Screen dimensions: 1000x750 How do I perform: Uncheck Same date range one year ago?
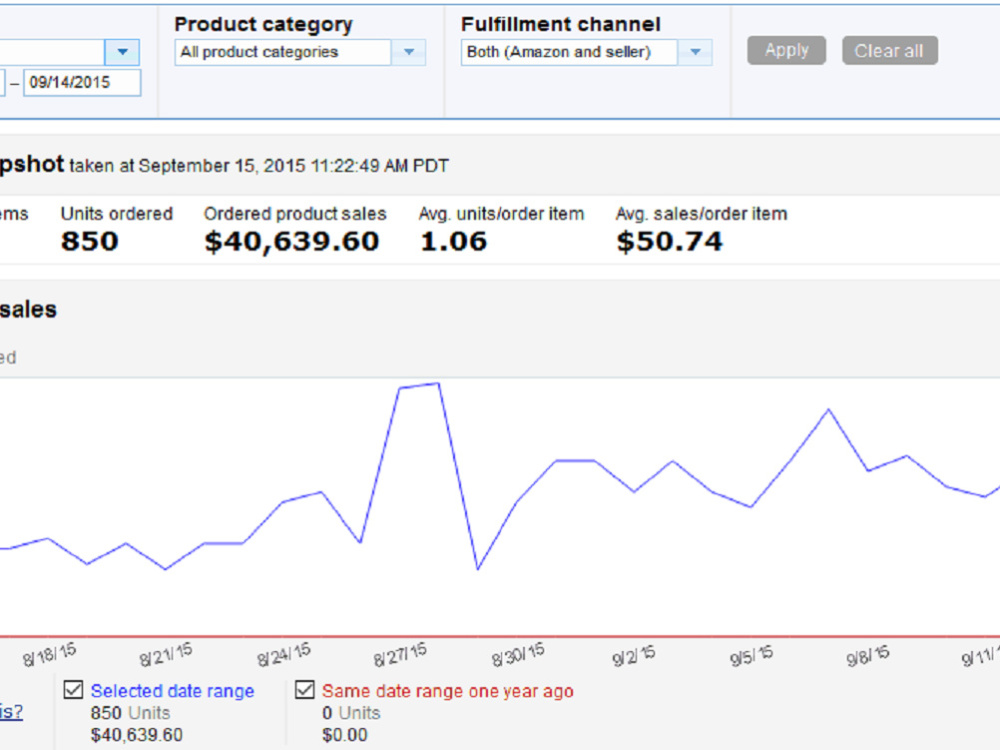coord(305,690)
